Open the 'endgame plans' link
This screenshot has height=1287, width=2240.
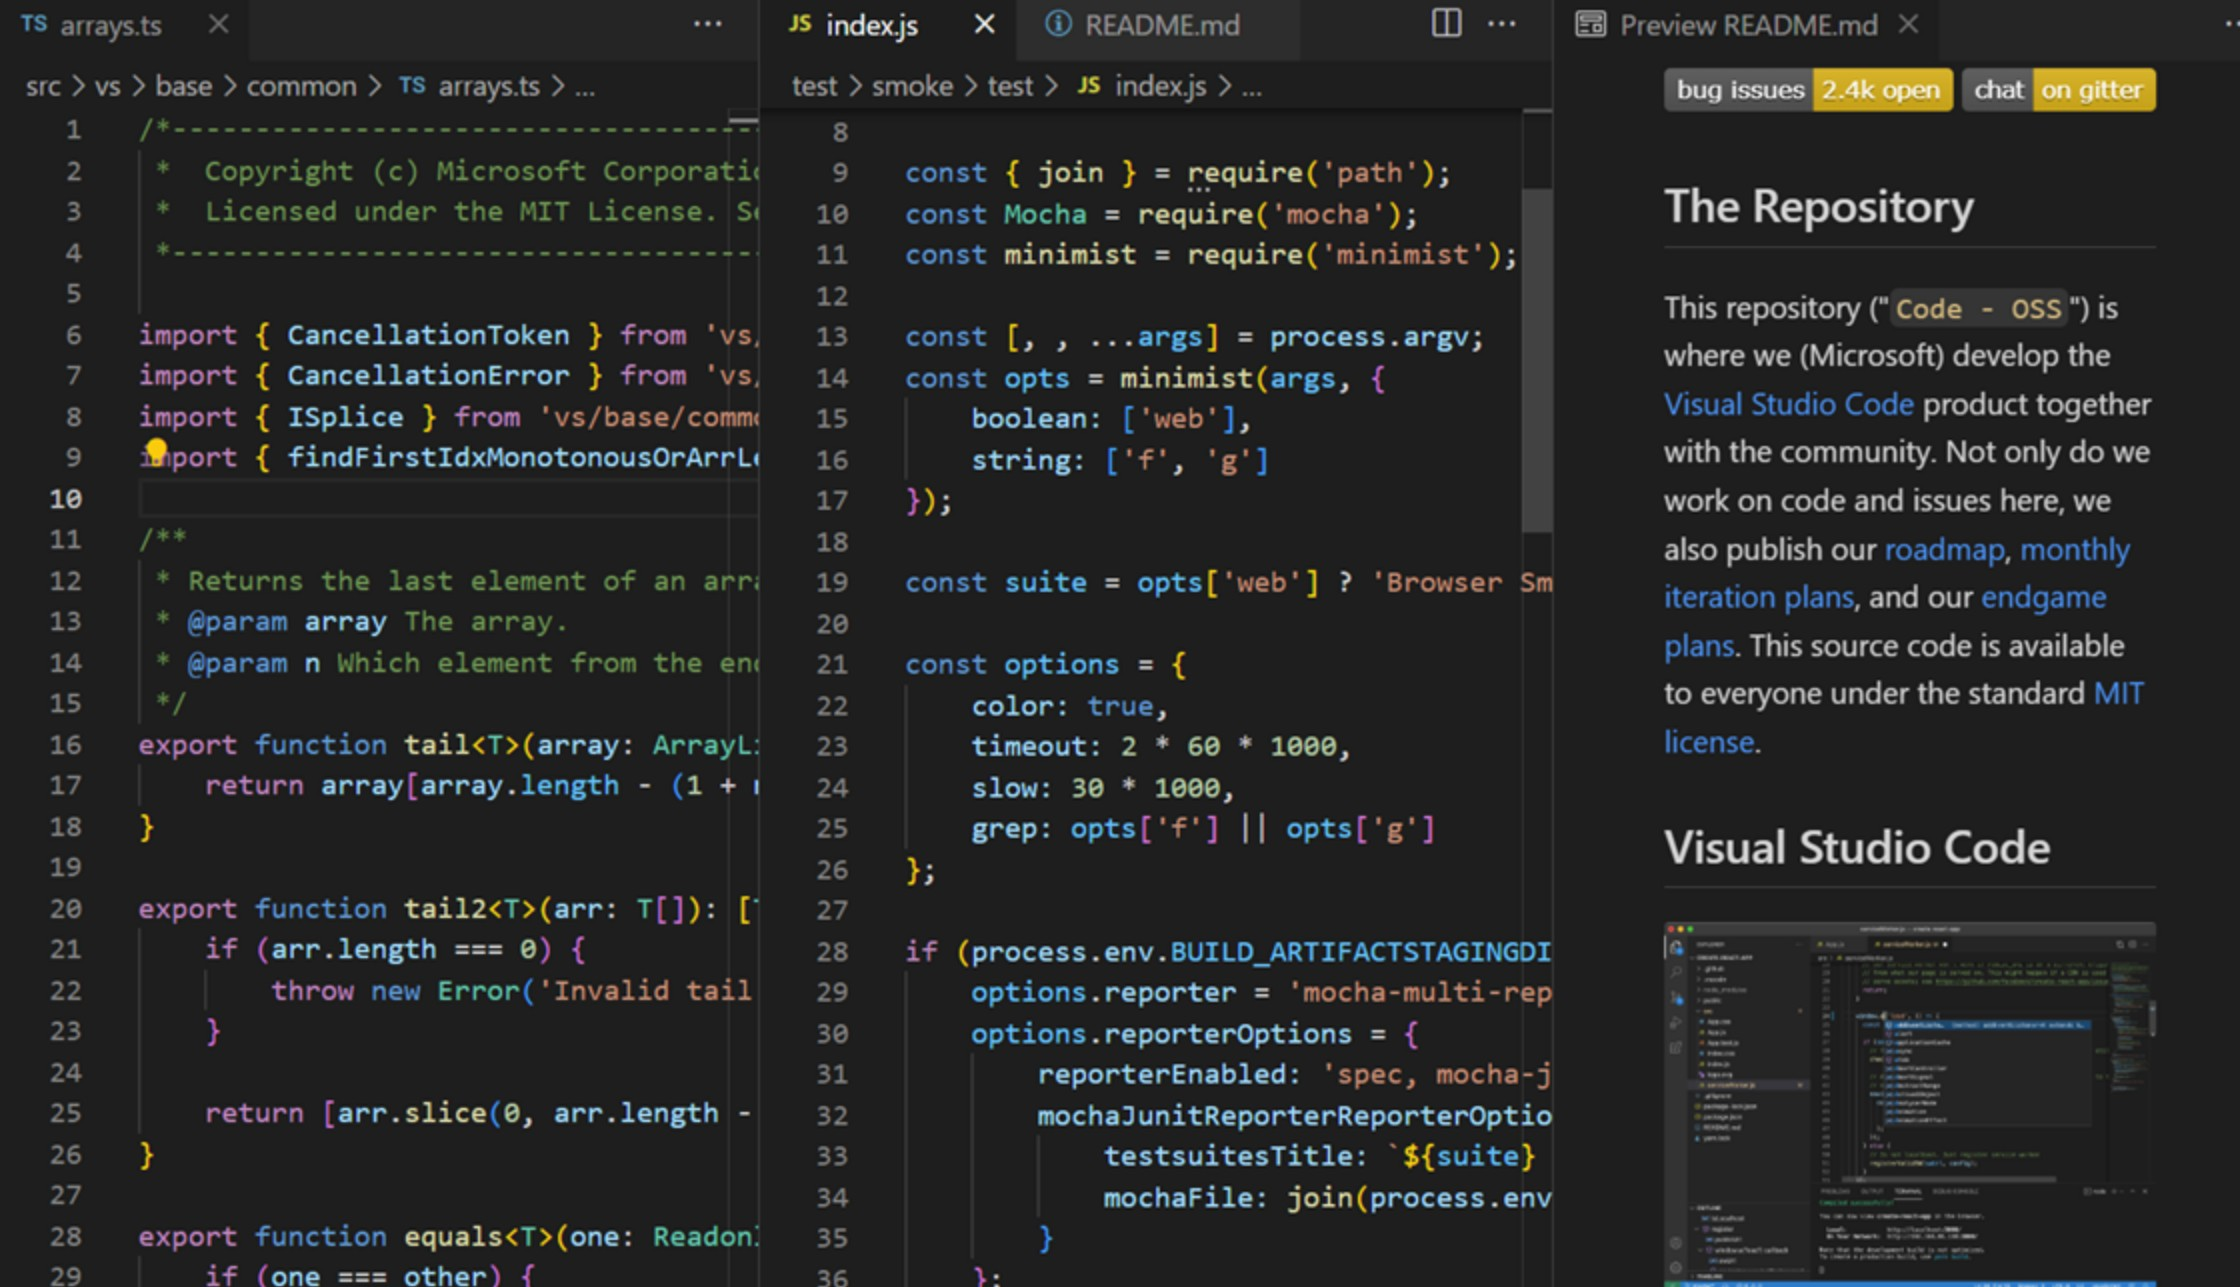pos(1885,621)
